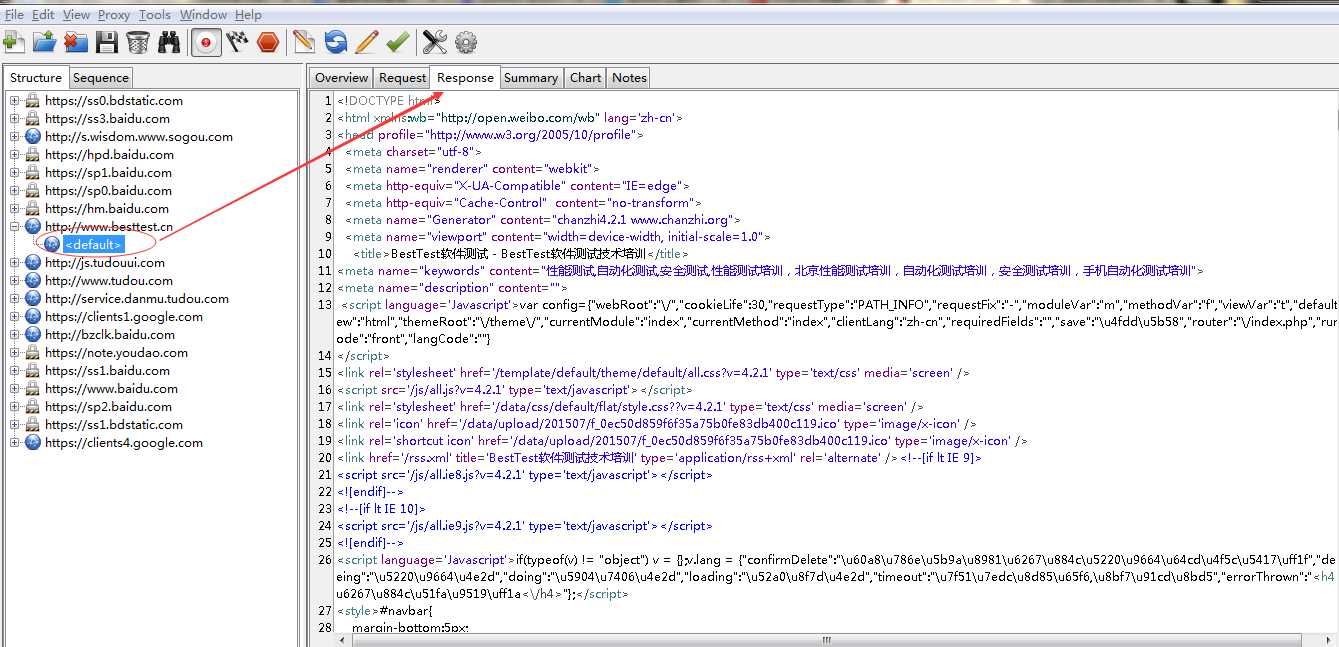The image size is (1339, 647).
Task: Select the https://sp0.baidu.com host label
Action: tap(108, 191)
